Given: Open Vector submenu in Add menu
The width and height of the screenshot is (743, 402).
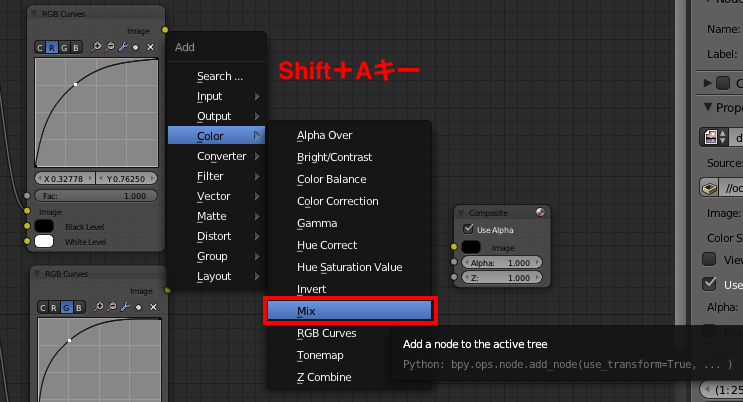Looking at the screenshot, I should click(217, 196).
